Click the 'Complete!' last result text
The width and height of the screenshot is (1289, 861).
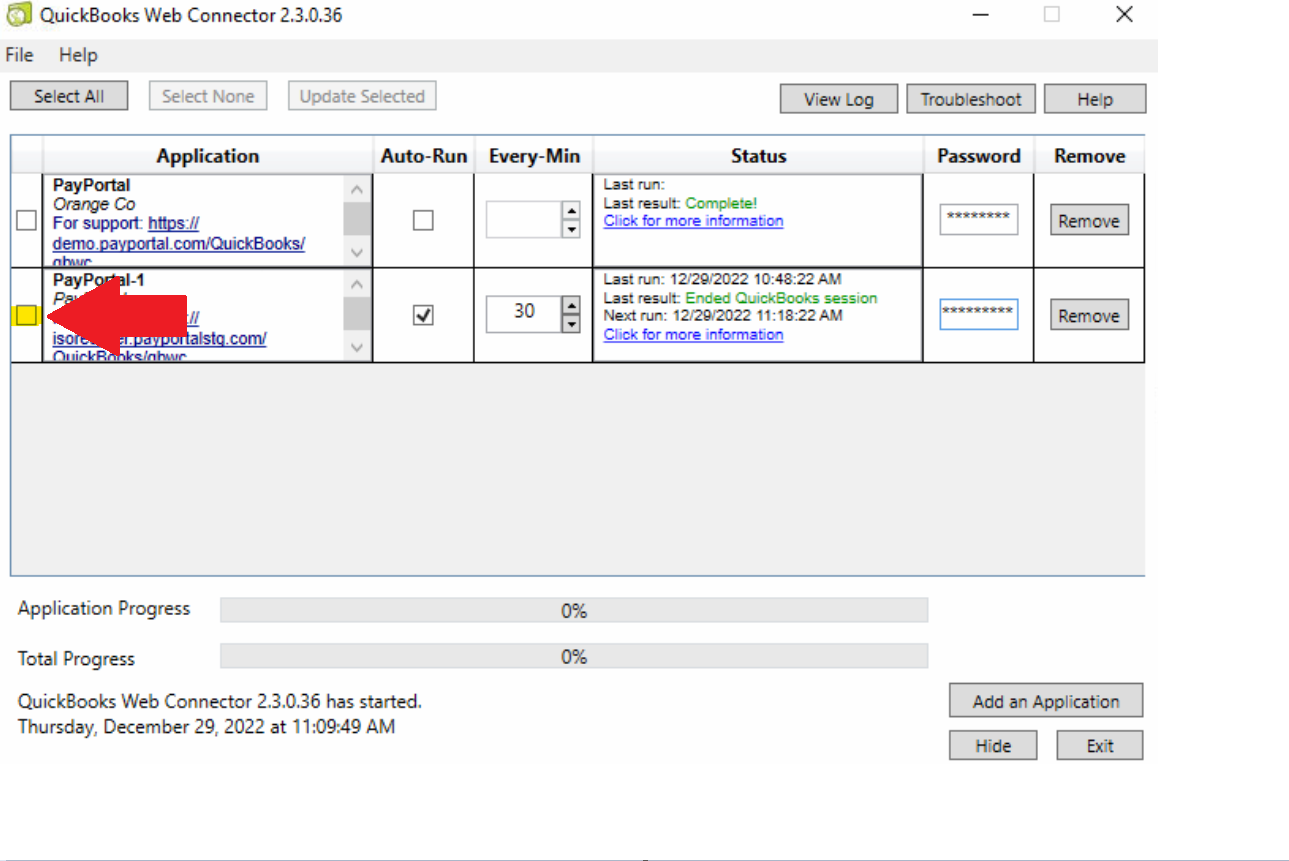(x=721, y=203)
